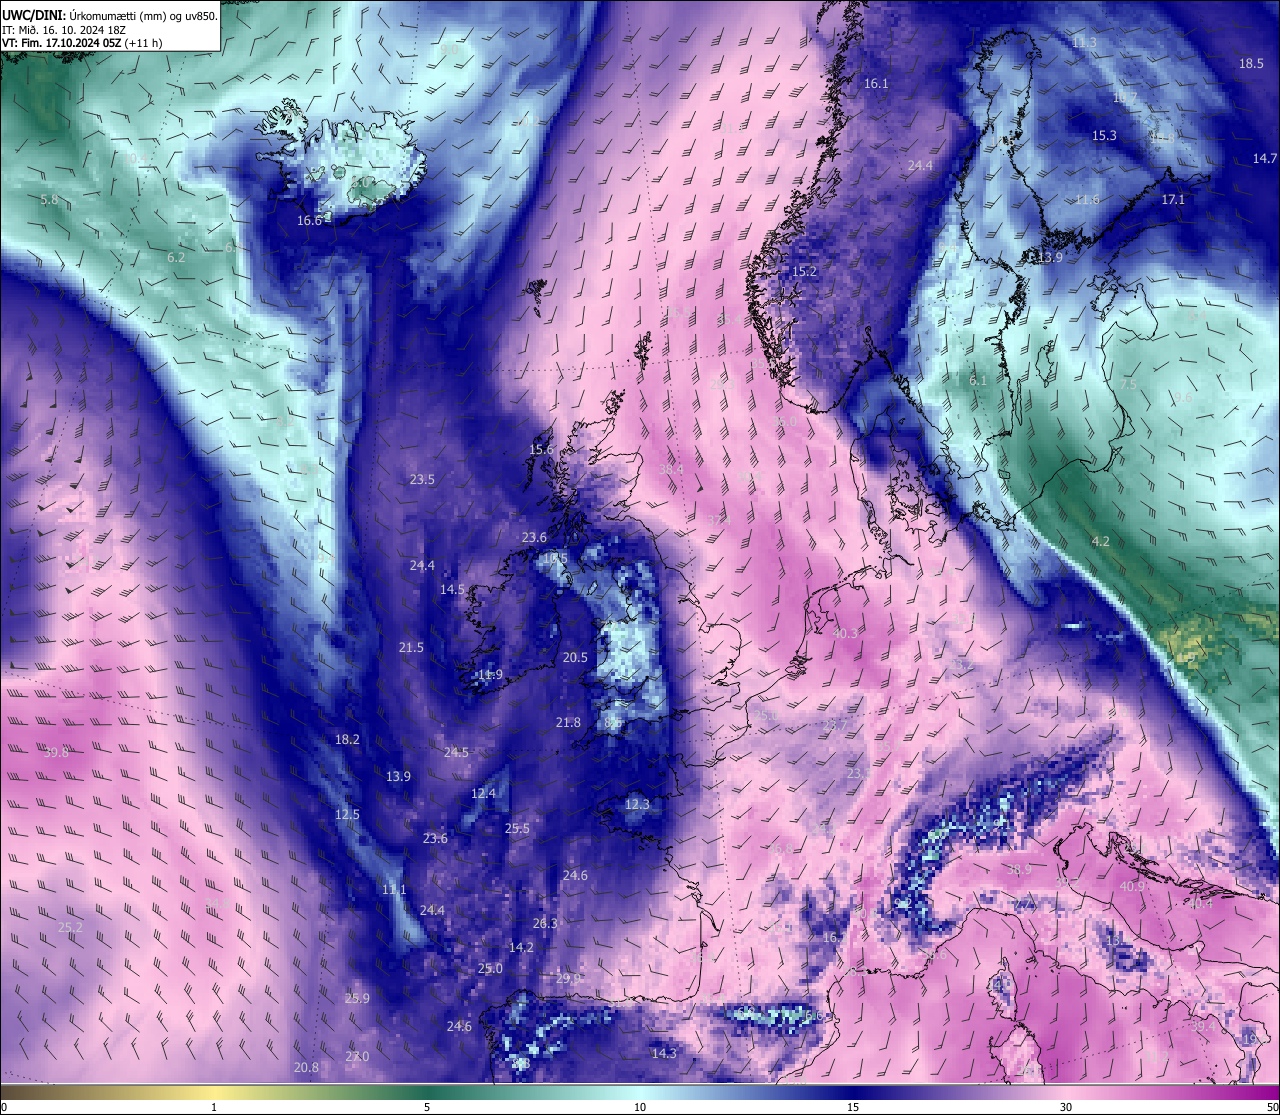Click the 14.3 value label
Screen dimensions: 1280x1115
point(664,1053)
